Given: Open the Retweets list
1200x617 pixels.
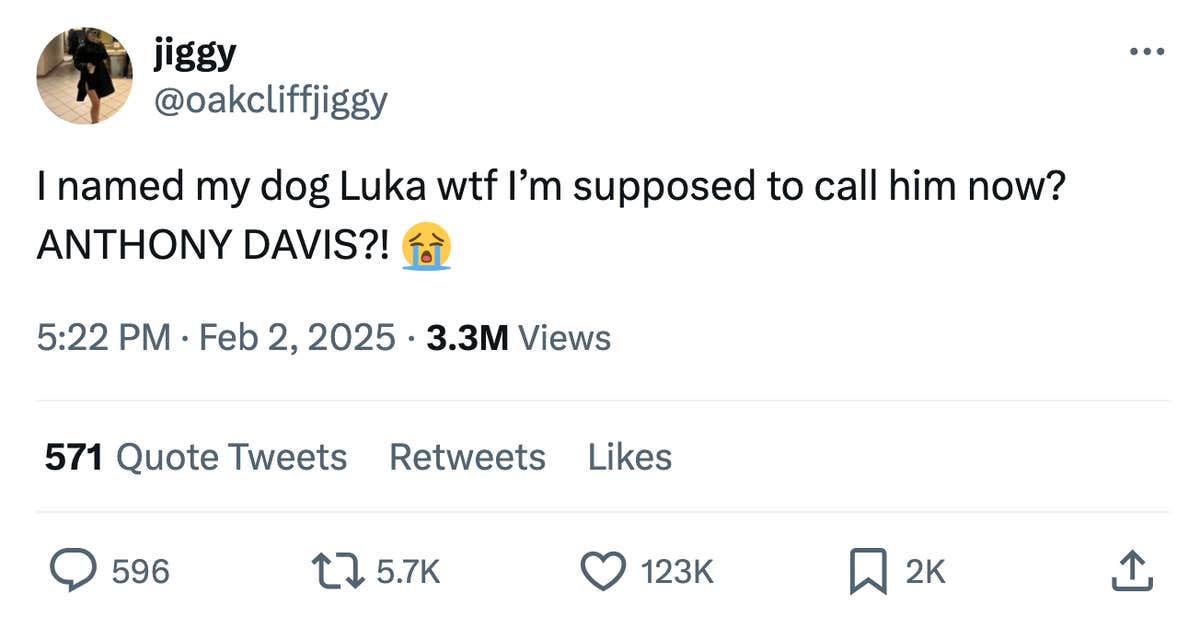Looking at the screenshot, I should click(467, 457).
